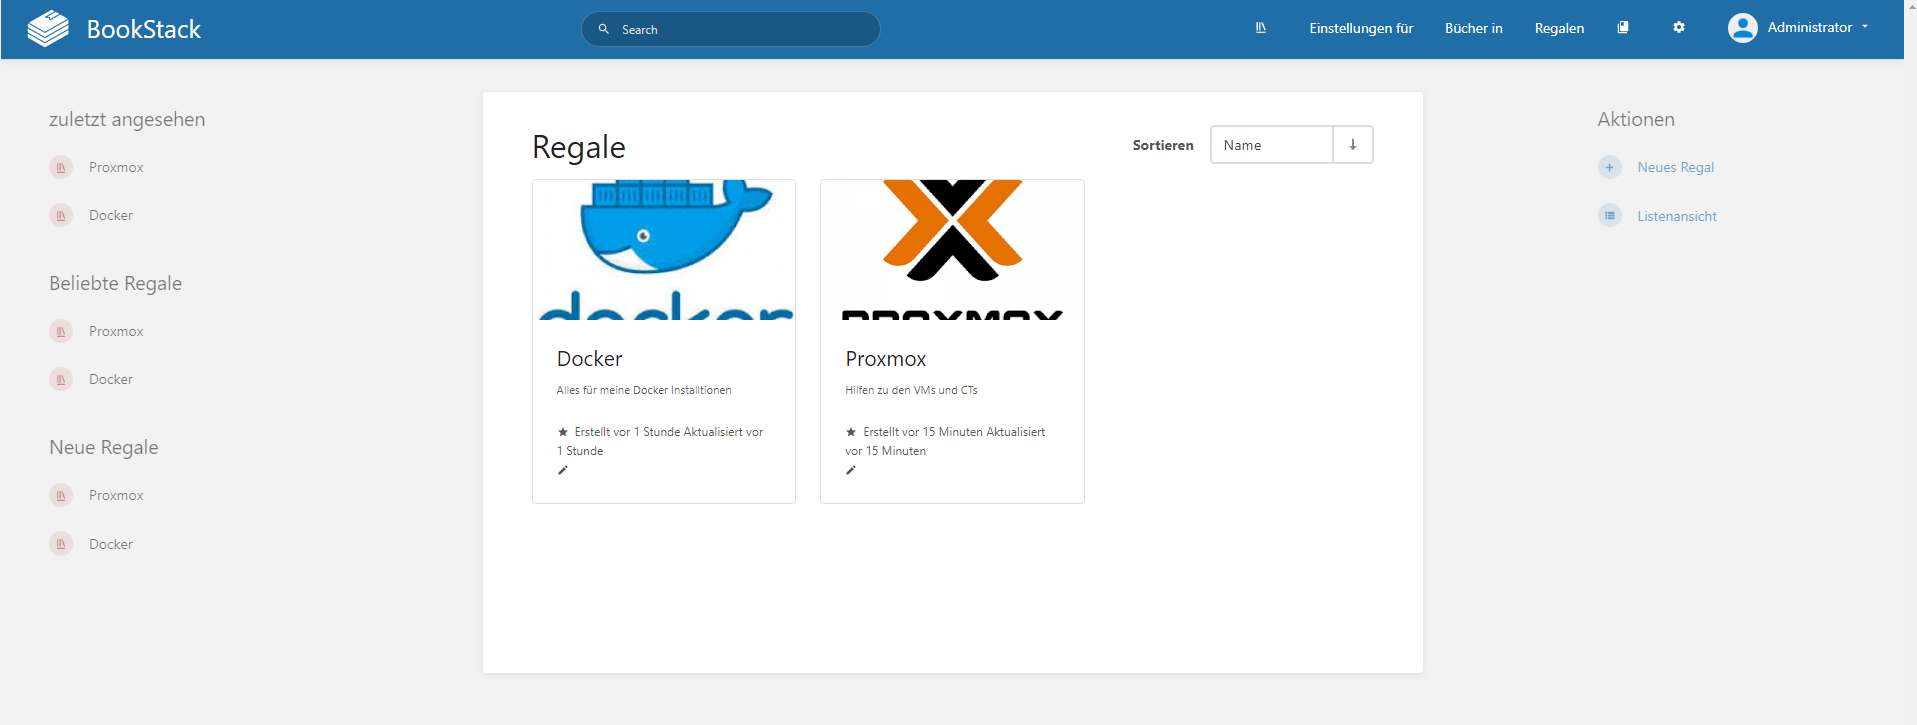The height and width of the screenshot is (725, 1917).
Task: Open Proxmox under Neue Regale
Action: coord(116,495)
